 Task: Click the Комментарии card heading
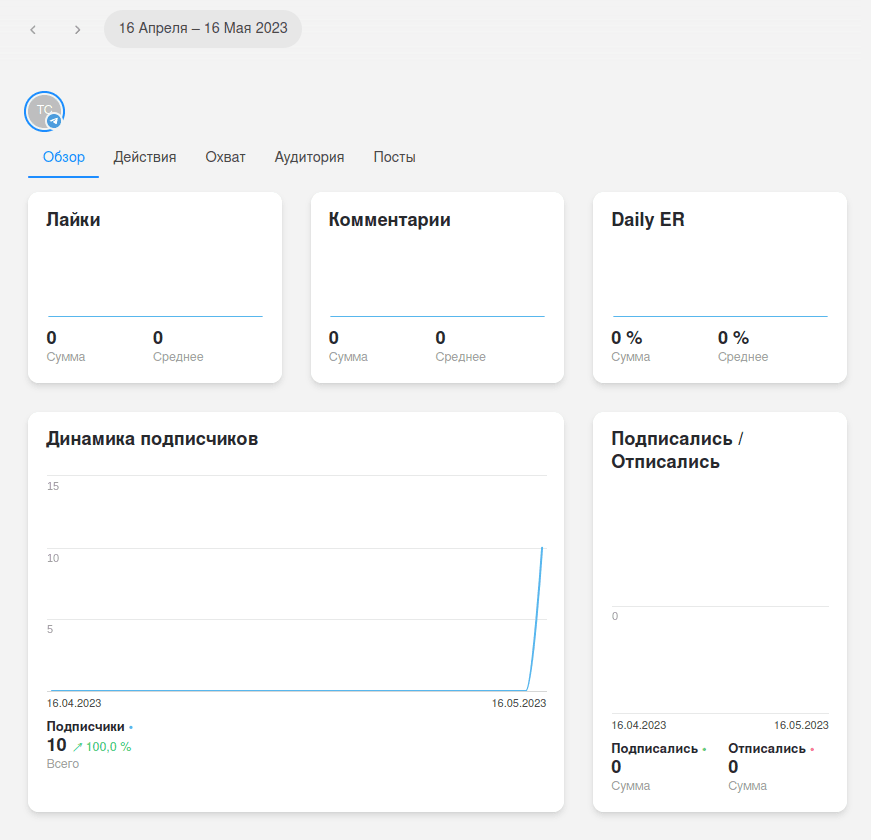click(x=389, y=220)
